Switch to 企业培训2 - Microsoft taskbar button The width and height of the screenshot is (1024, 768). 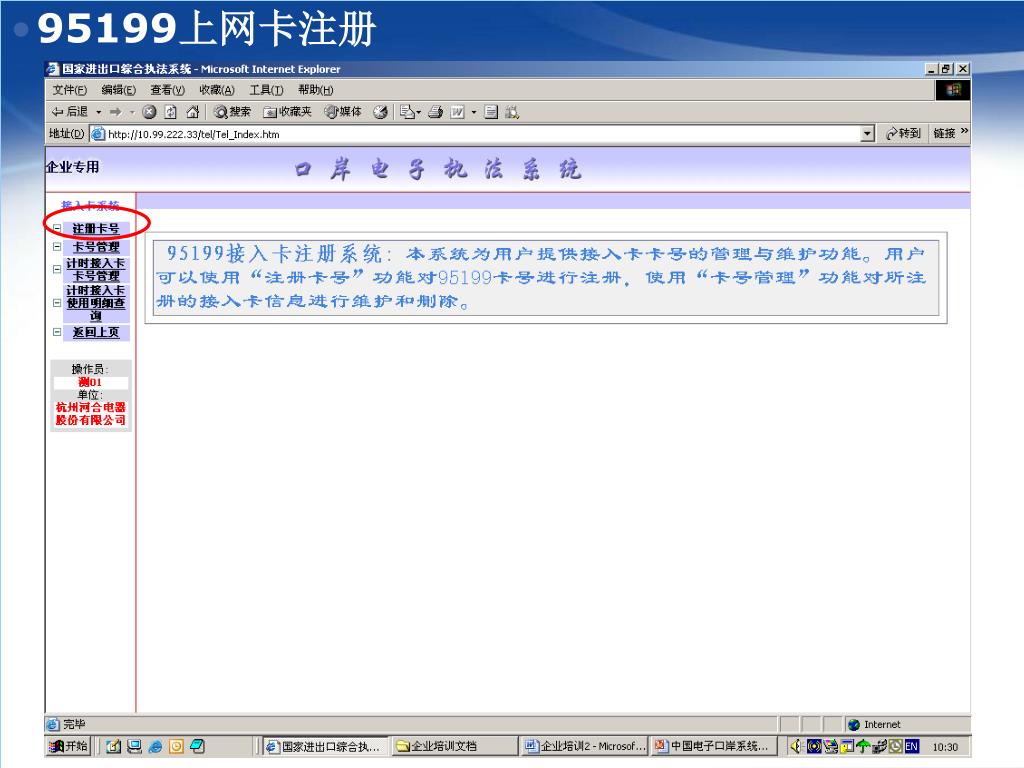point(584,746)
